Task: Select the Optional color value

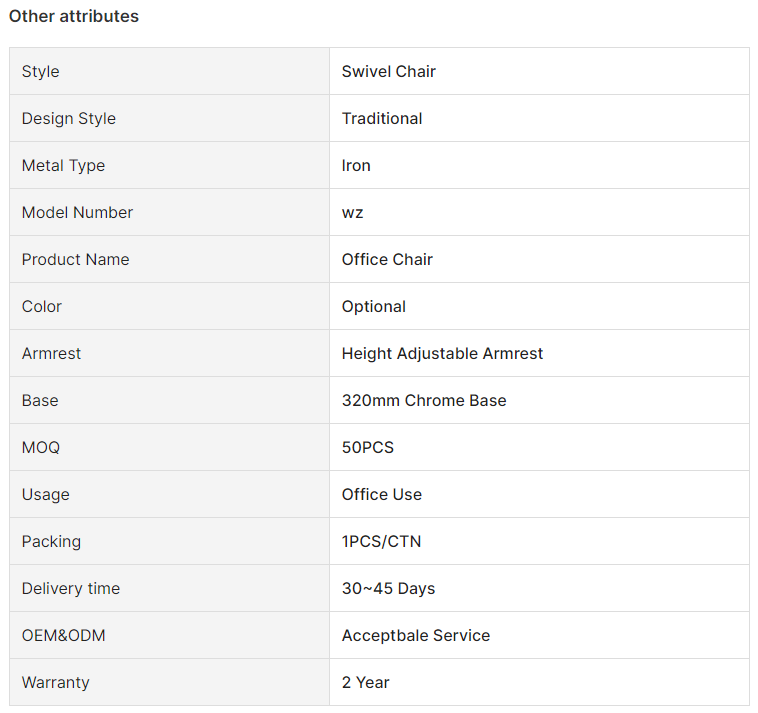Action: 374,306
